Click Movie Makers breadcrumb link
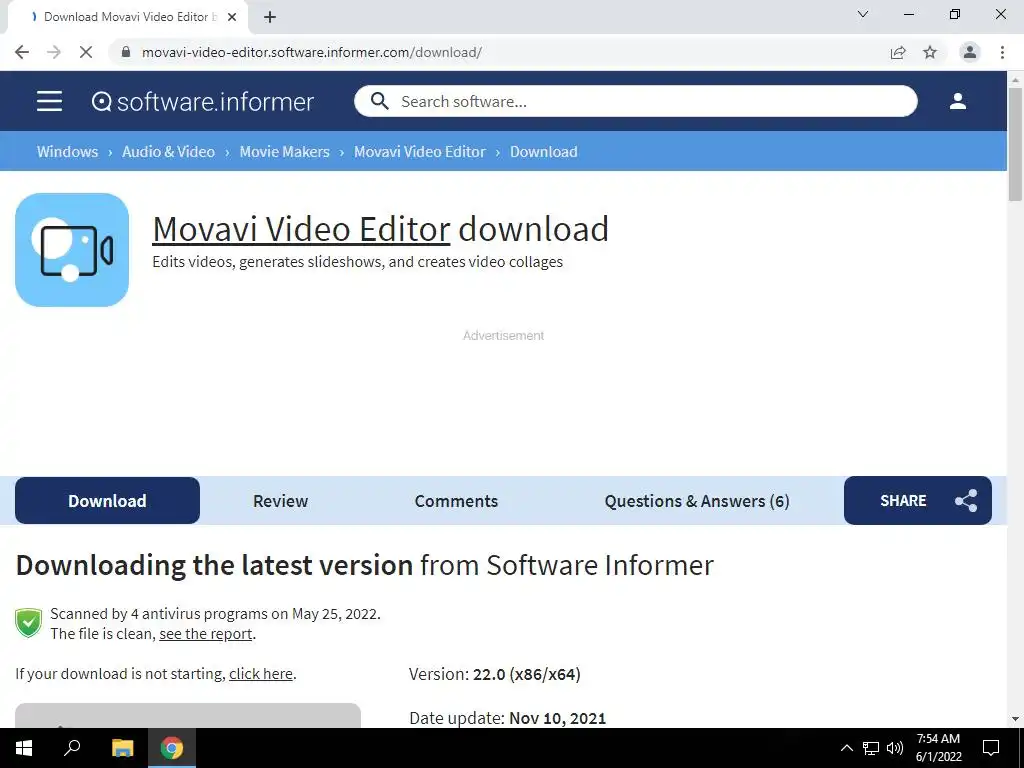The height and width of the screenshot is (768, 1024). pyautogui.click(x=284, y=152)
